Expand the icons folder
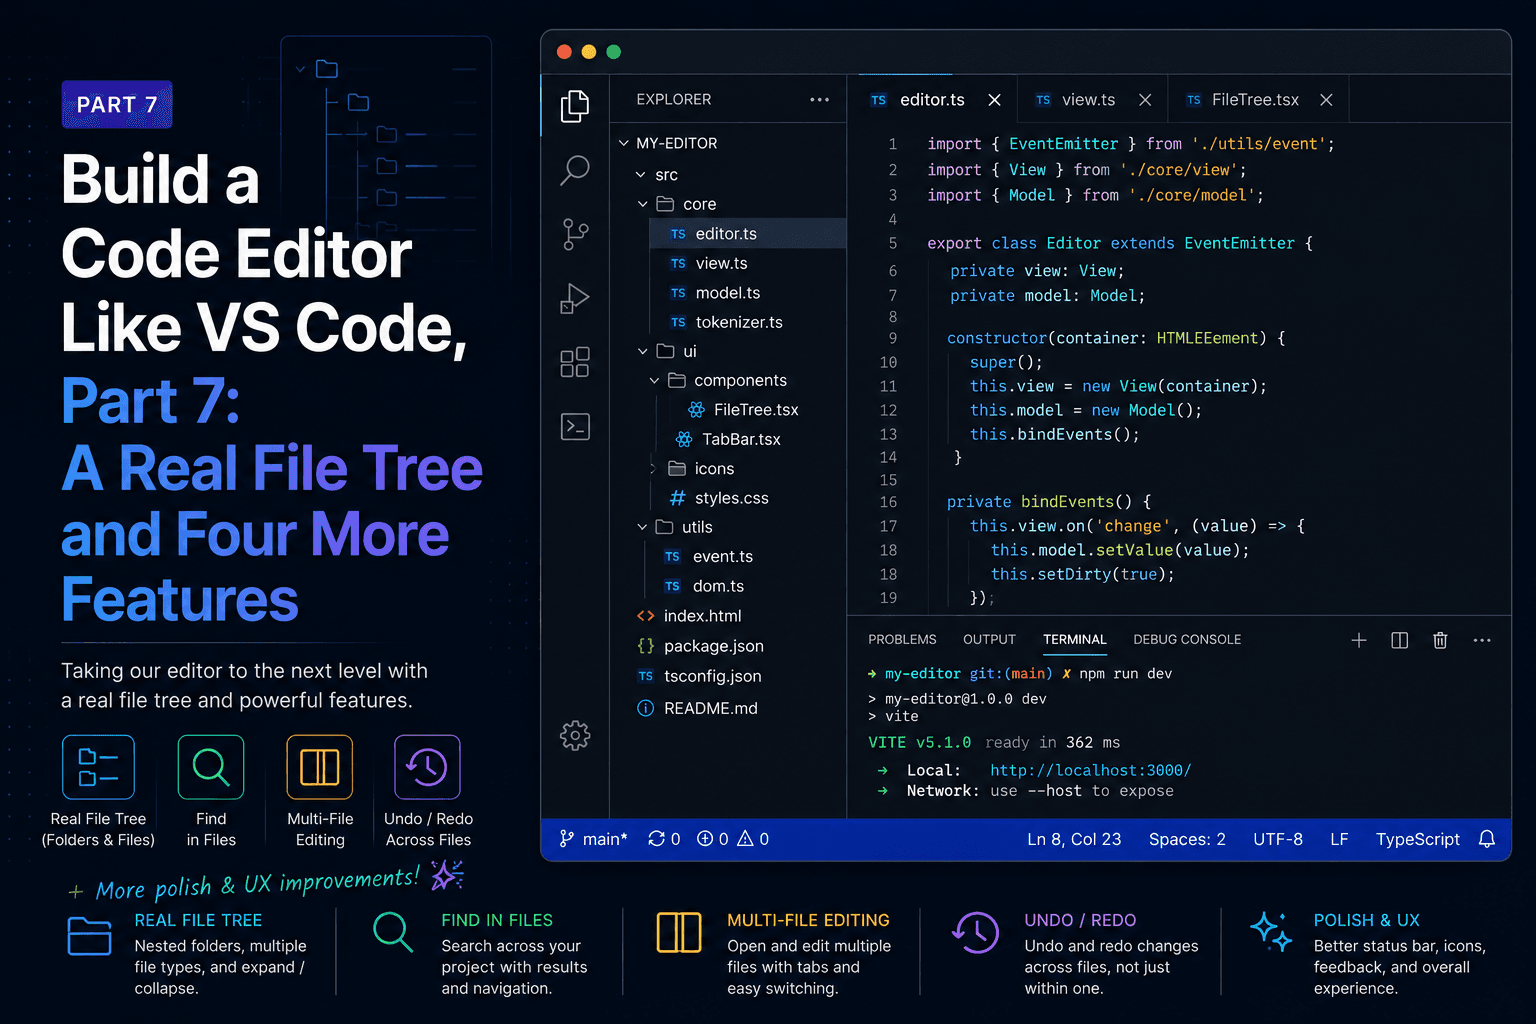The height and width of the screenshot is (1024, 1536). pos(654,469)
